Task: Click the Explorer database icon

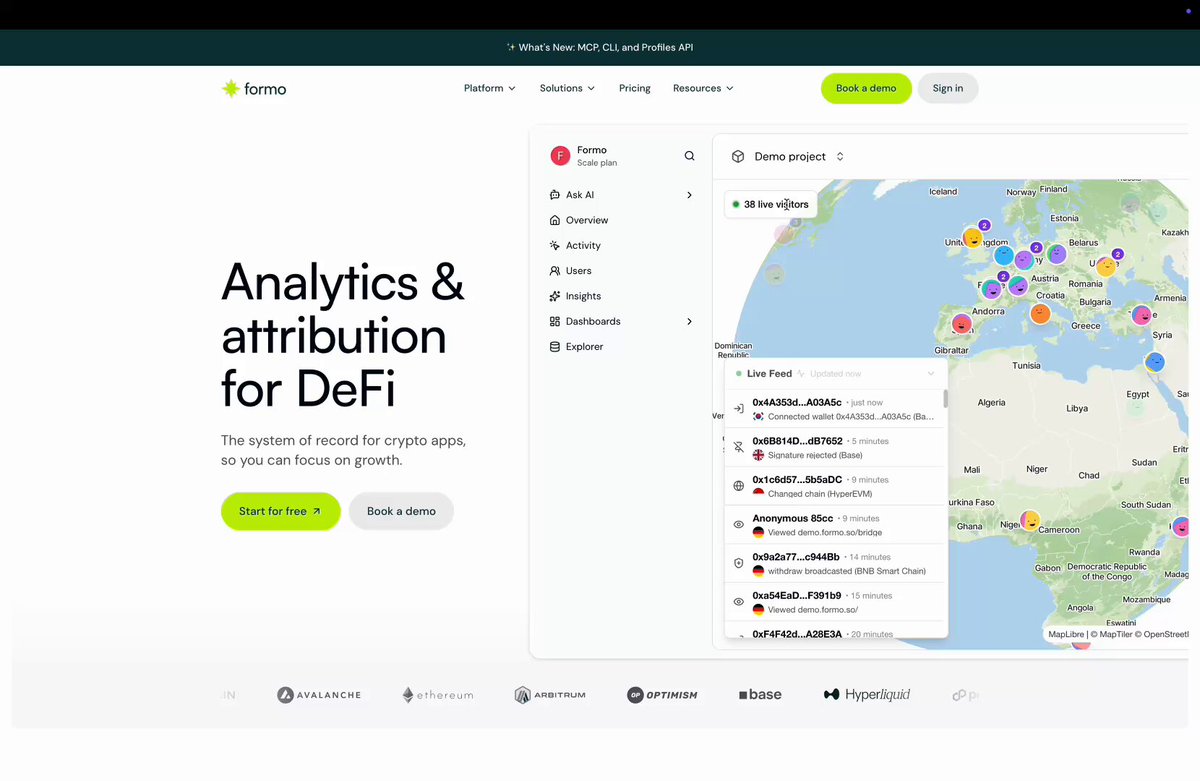Action: click(555, 347)
